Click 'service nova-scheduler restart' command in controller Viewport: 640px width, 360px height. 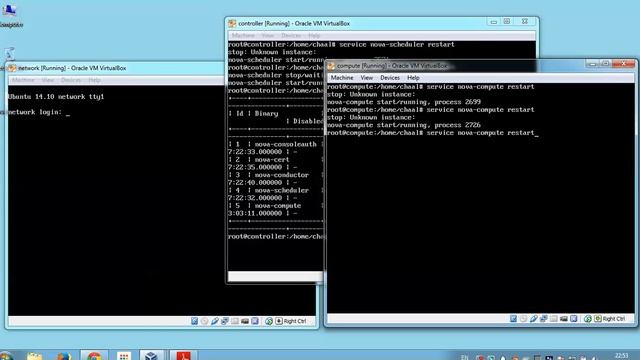pos(397,44)
